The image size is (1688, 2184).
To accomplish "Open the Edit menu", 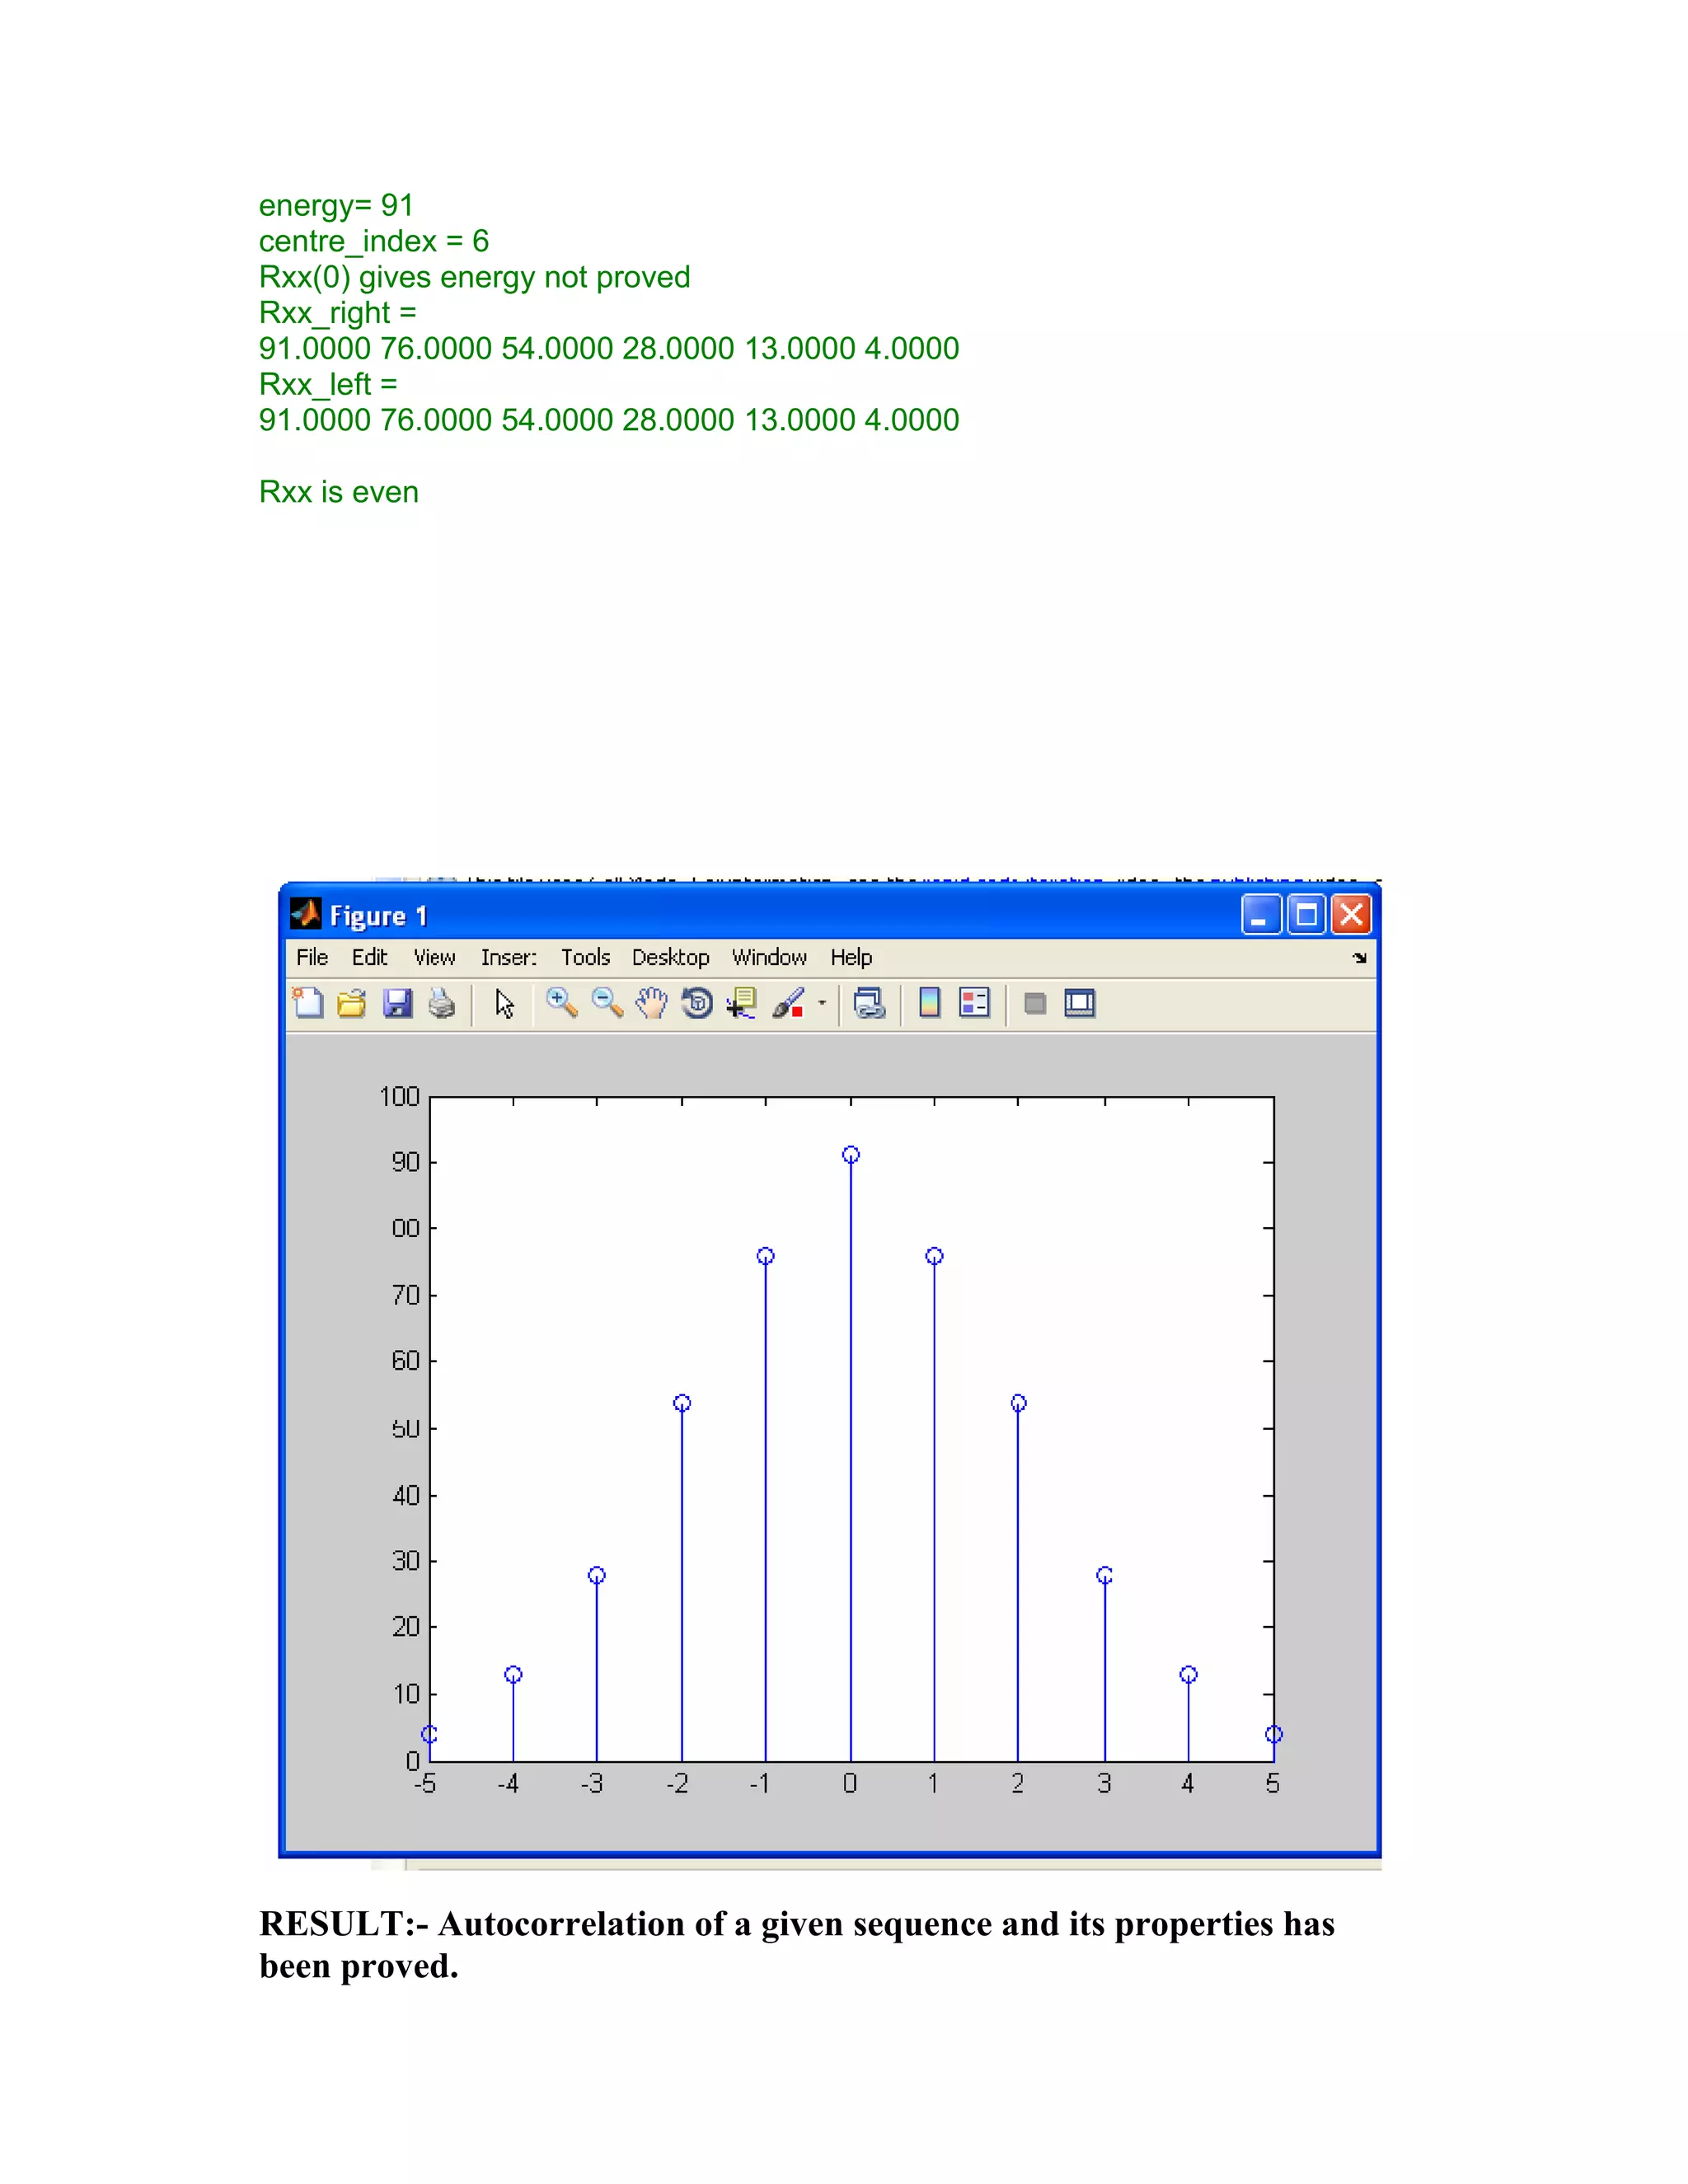I will point(369,957).
